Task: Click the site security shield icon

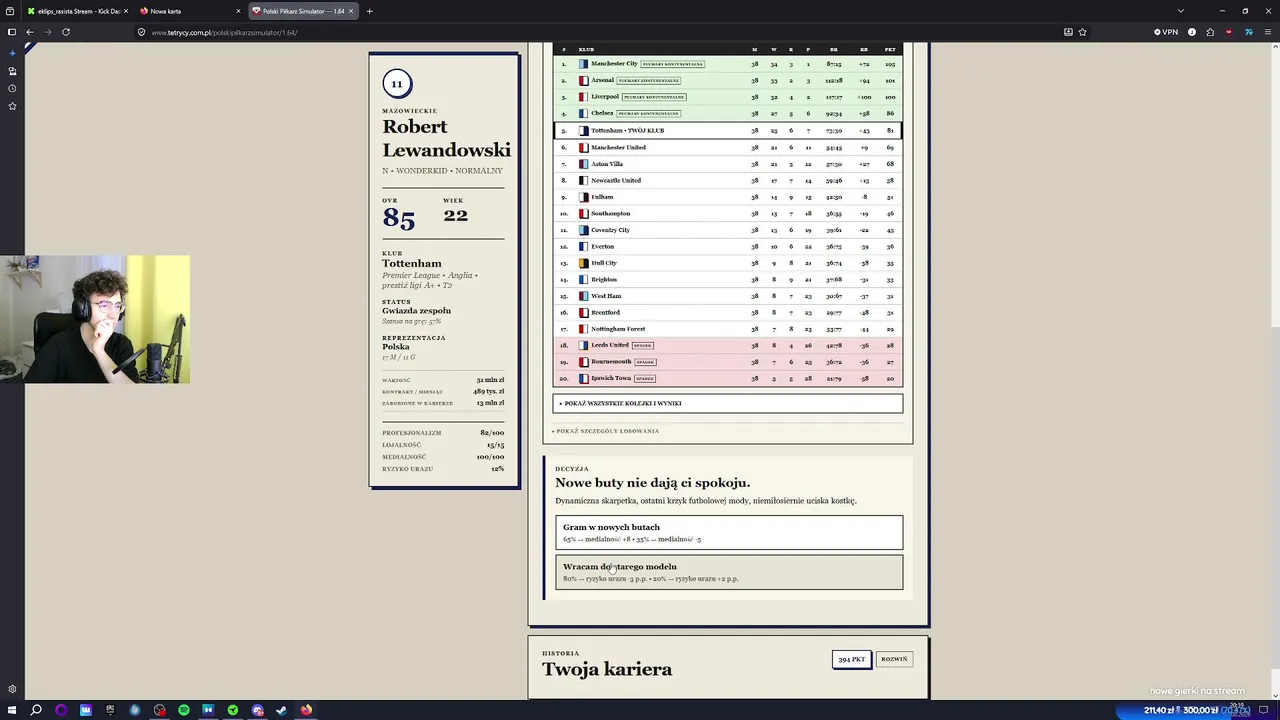Action: 142,32
